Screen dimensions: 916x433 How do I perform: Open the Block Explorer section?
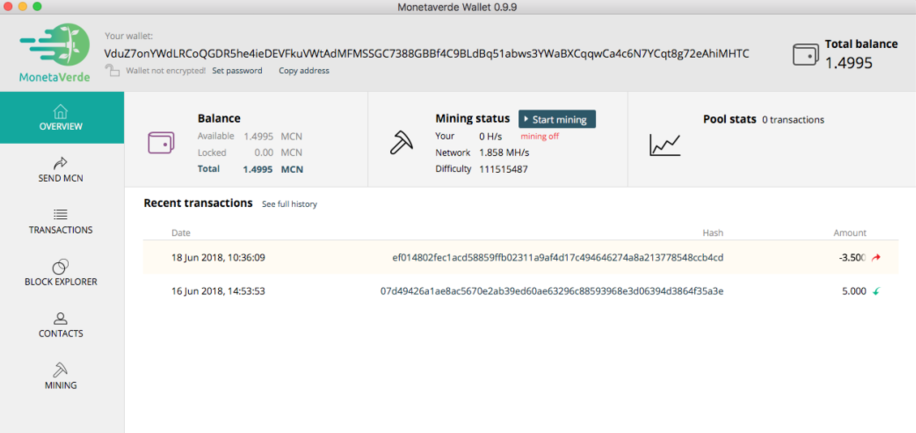61,273
